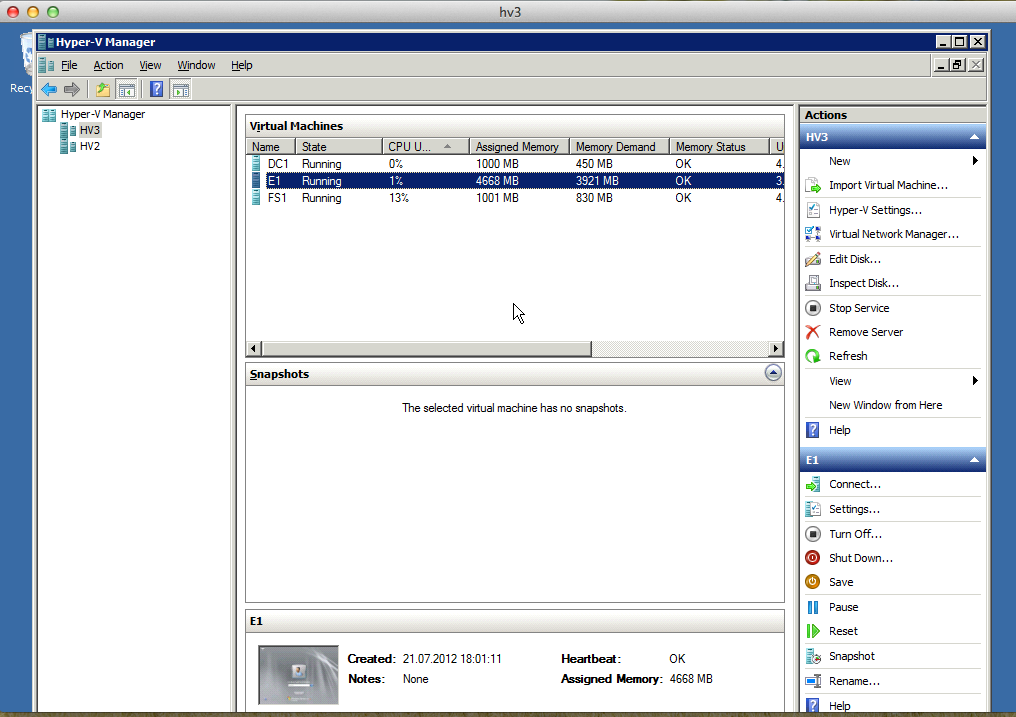Open the File menu

click(x=69, y=65)
